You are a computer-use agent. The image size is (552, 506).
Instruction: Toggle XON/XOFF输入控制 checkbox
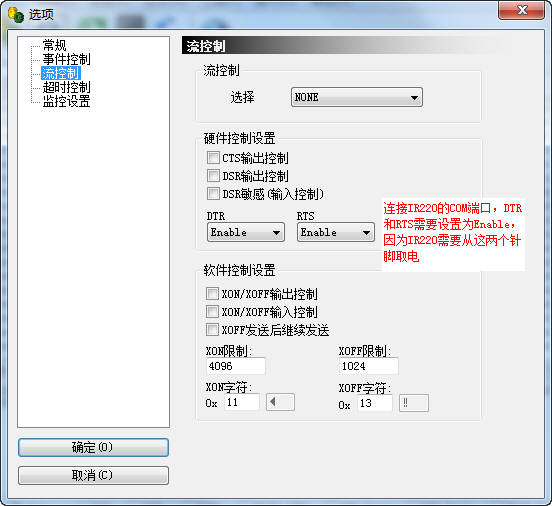212,312
